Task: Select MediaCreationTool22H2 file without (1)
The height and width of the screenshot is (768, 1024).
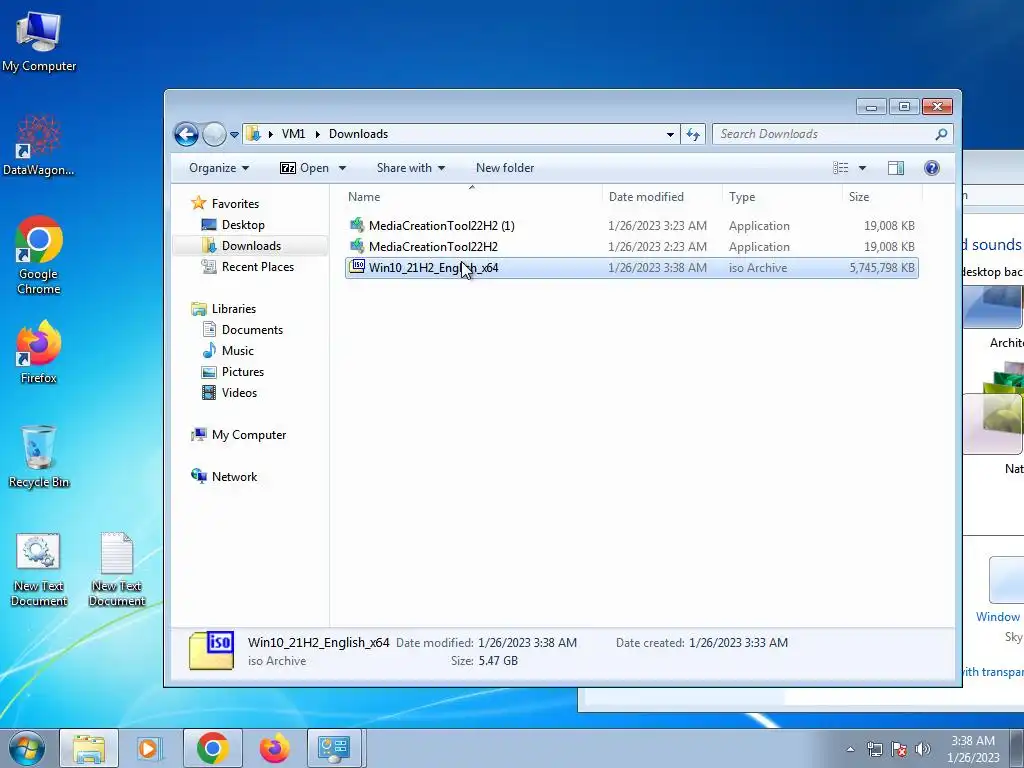Action: (x=433, y=247)
